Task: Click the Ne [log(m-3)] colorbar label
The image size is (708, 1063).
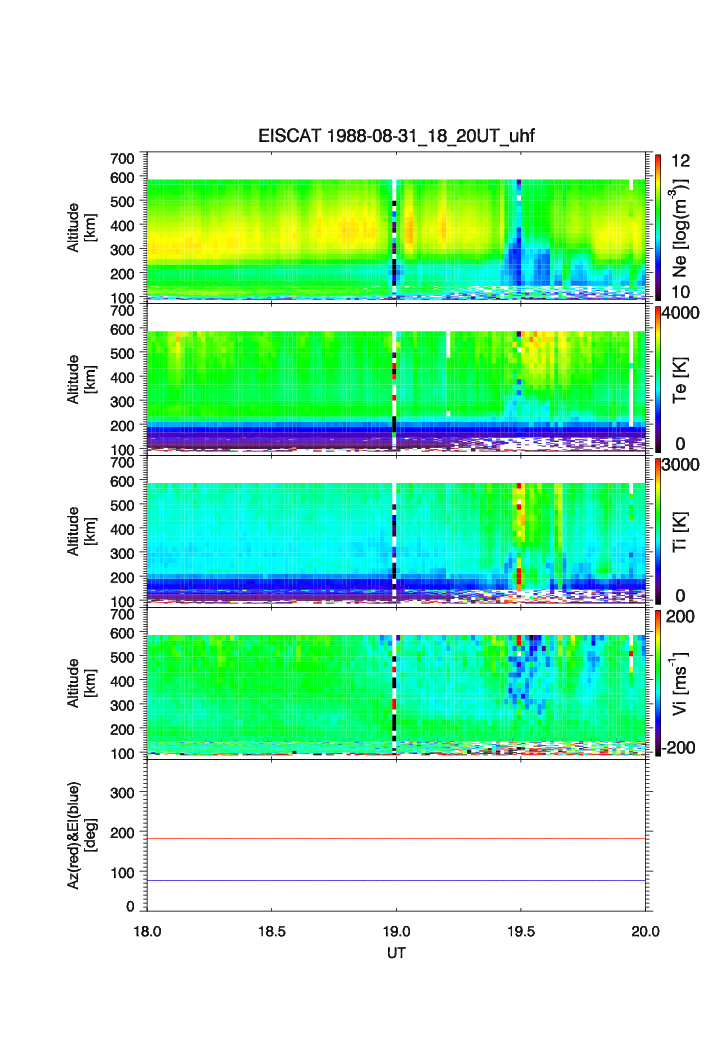Action: tap(684, 227)
